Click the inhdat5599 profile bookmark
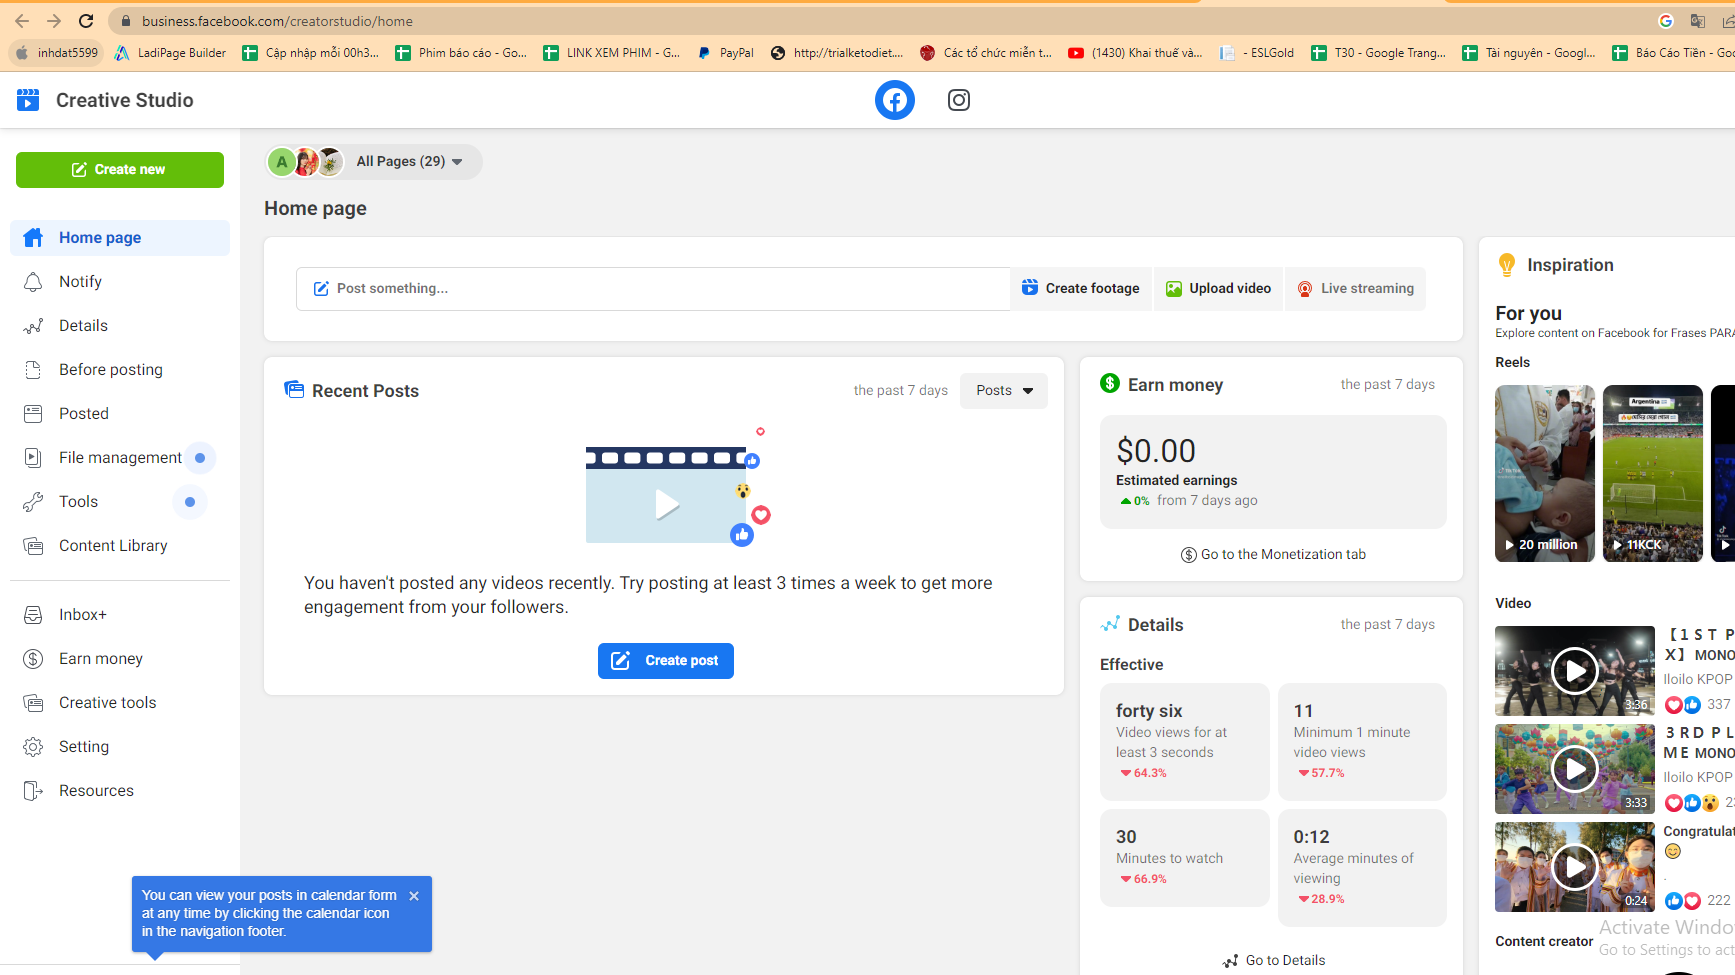The image size is (1735, 975). [56, 53]
